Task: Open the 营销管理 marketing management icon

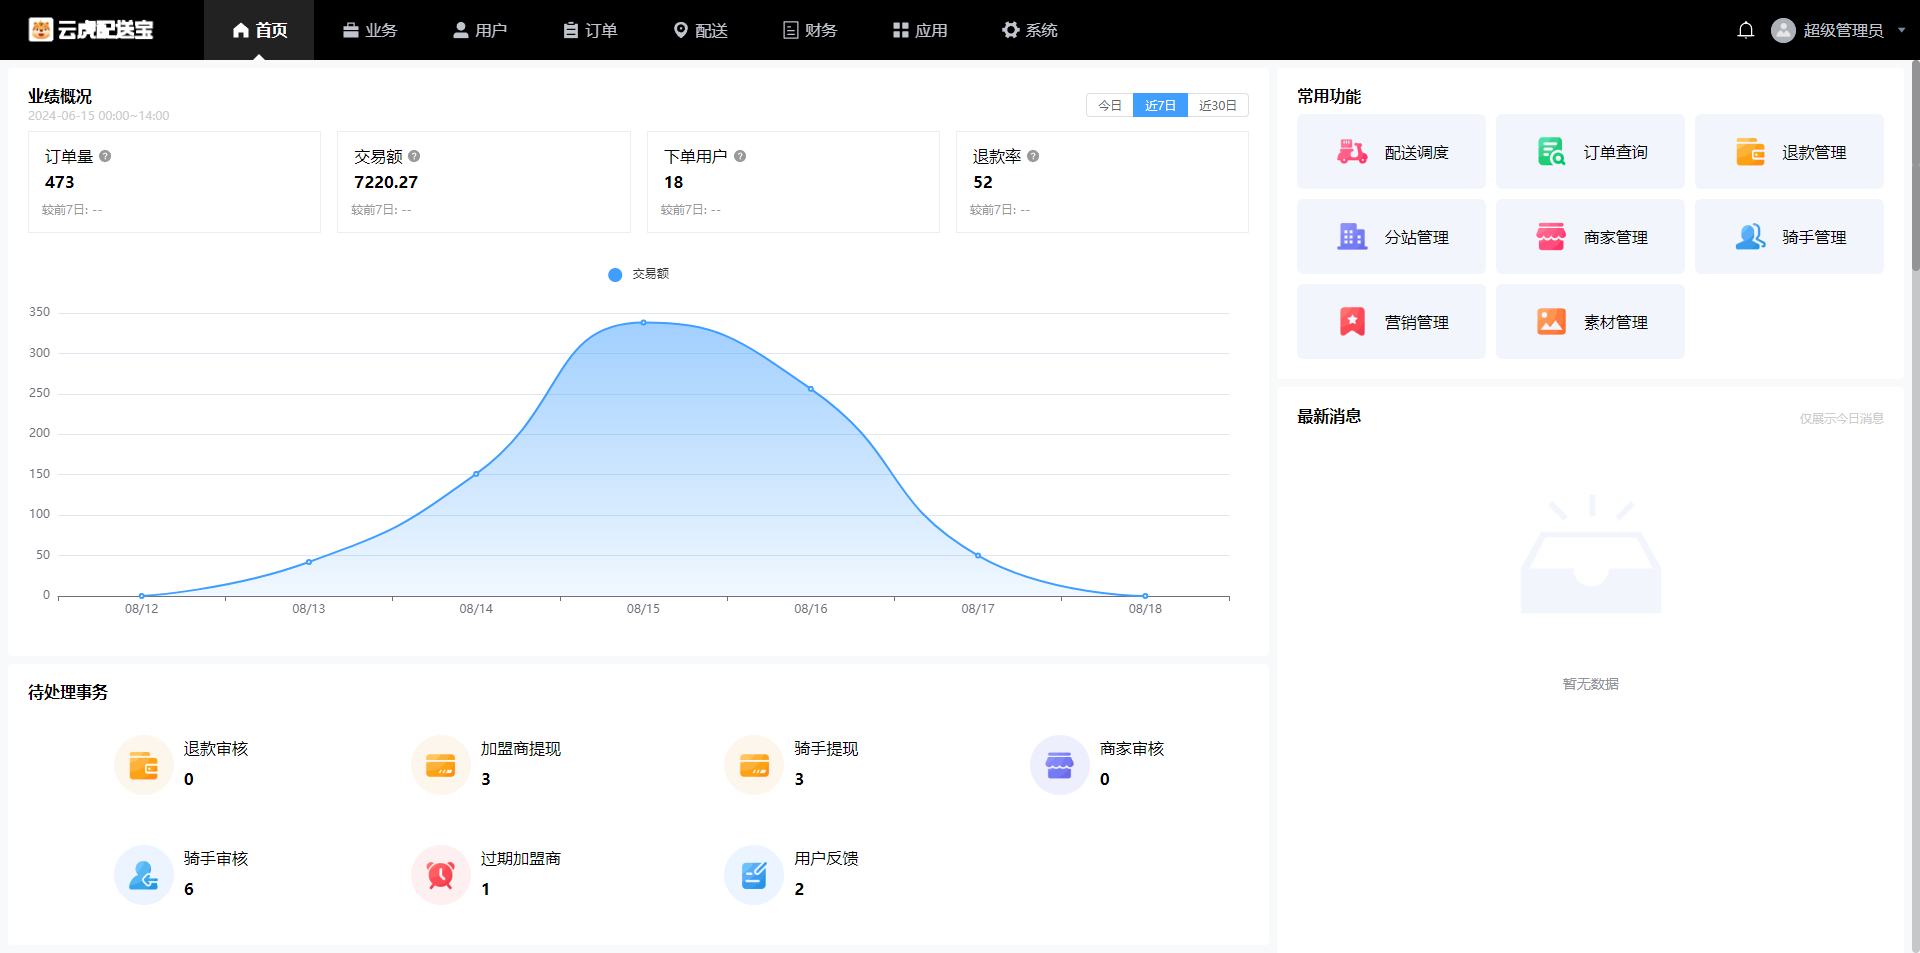Action: click(x=1352, y=321)
